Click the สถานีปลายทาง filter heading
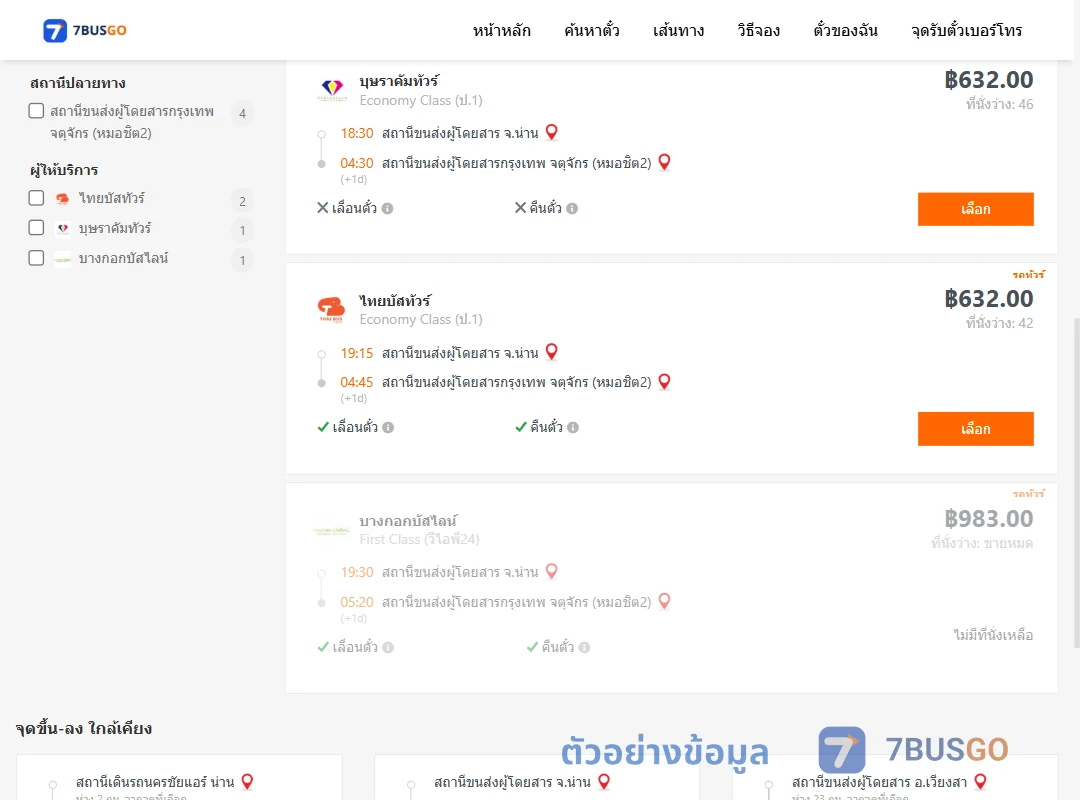The image size is (1080, 800). (x=78, y=83)
